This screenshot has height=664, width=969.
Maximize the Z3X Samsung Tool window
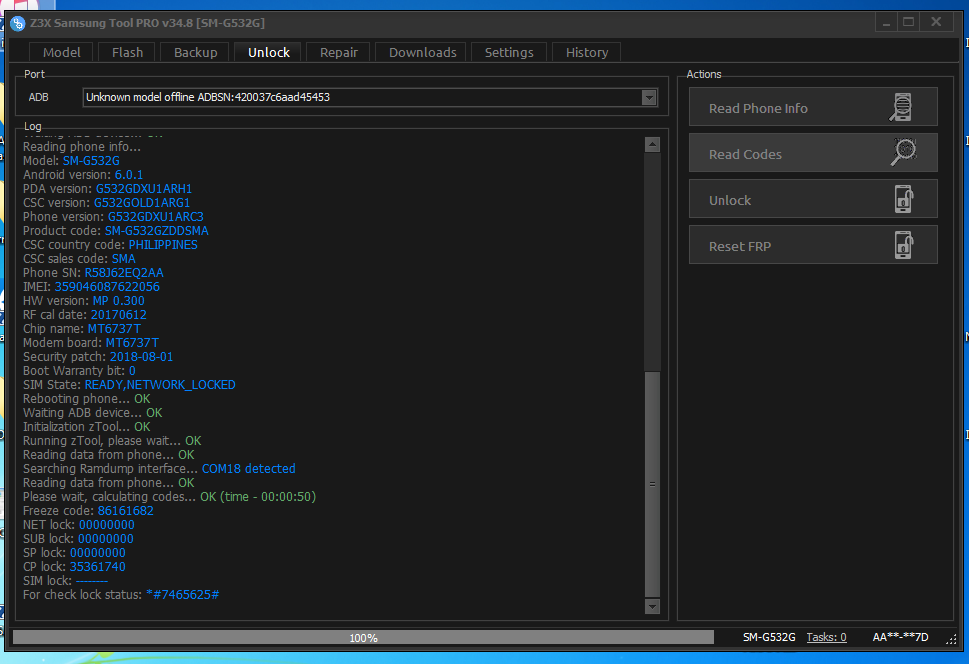908,23
